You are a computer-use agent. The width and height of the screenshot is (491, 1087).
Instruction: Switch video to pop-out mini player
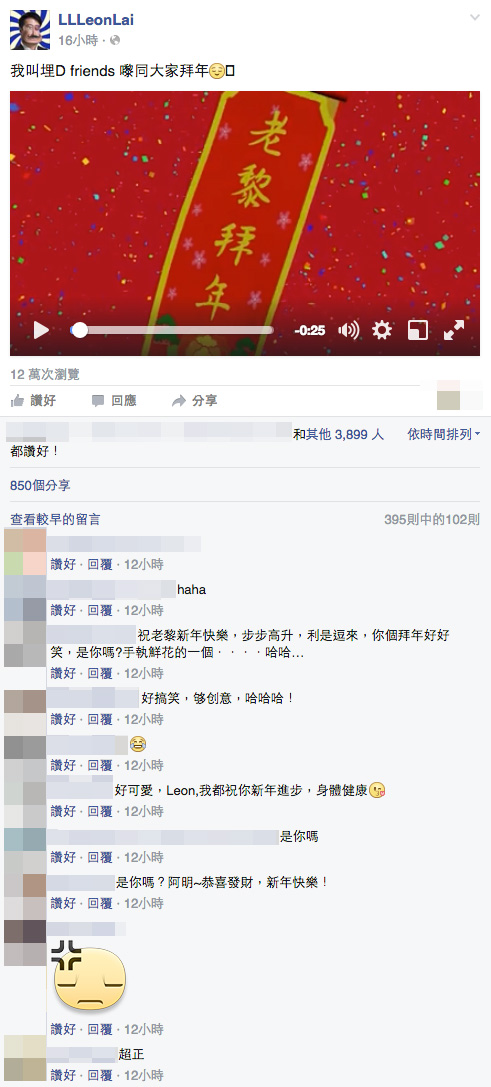(418, 330)
